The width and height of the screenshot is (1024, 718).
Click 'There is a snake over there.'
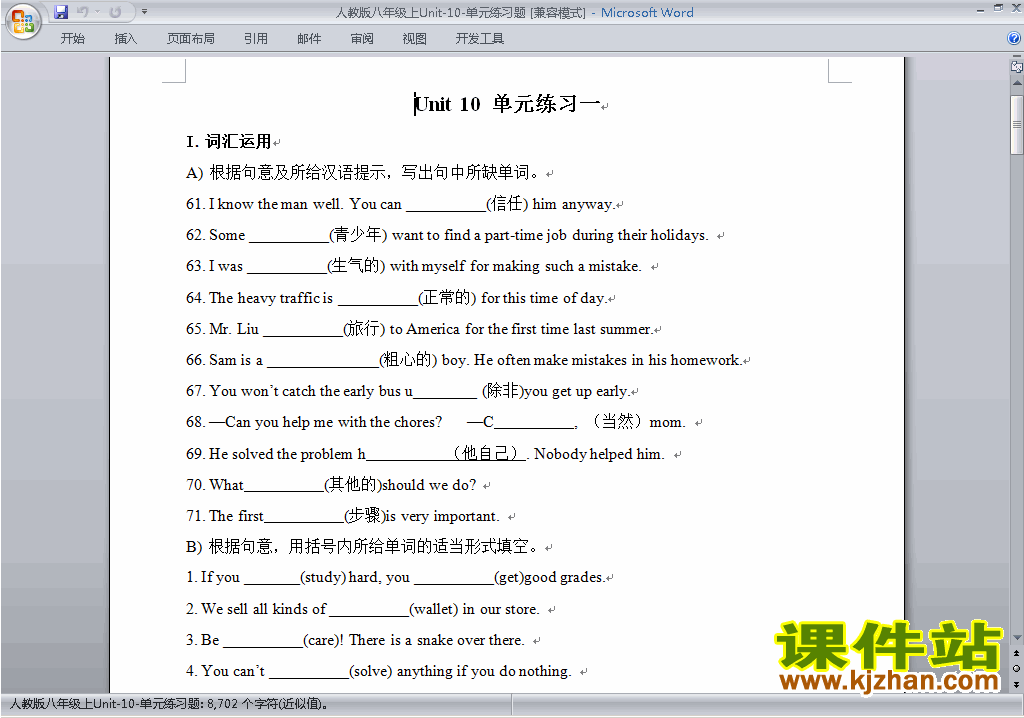tap(437, 640)
